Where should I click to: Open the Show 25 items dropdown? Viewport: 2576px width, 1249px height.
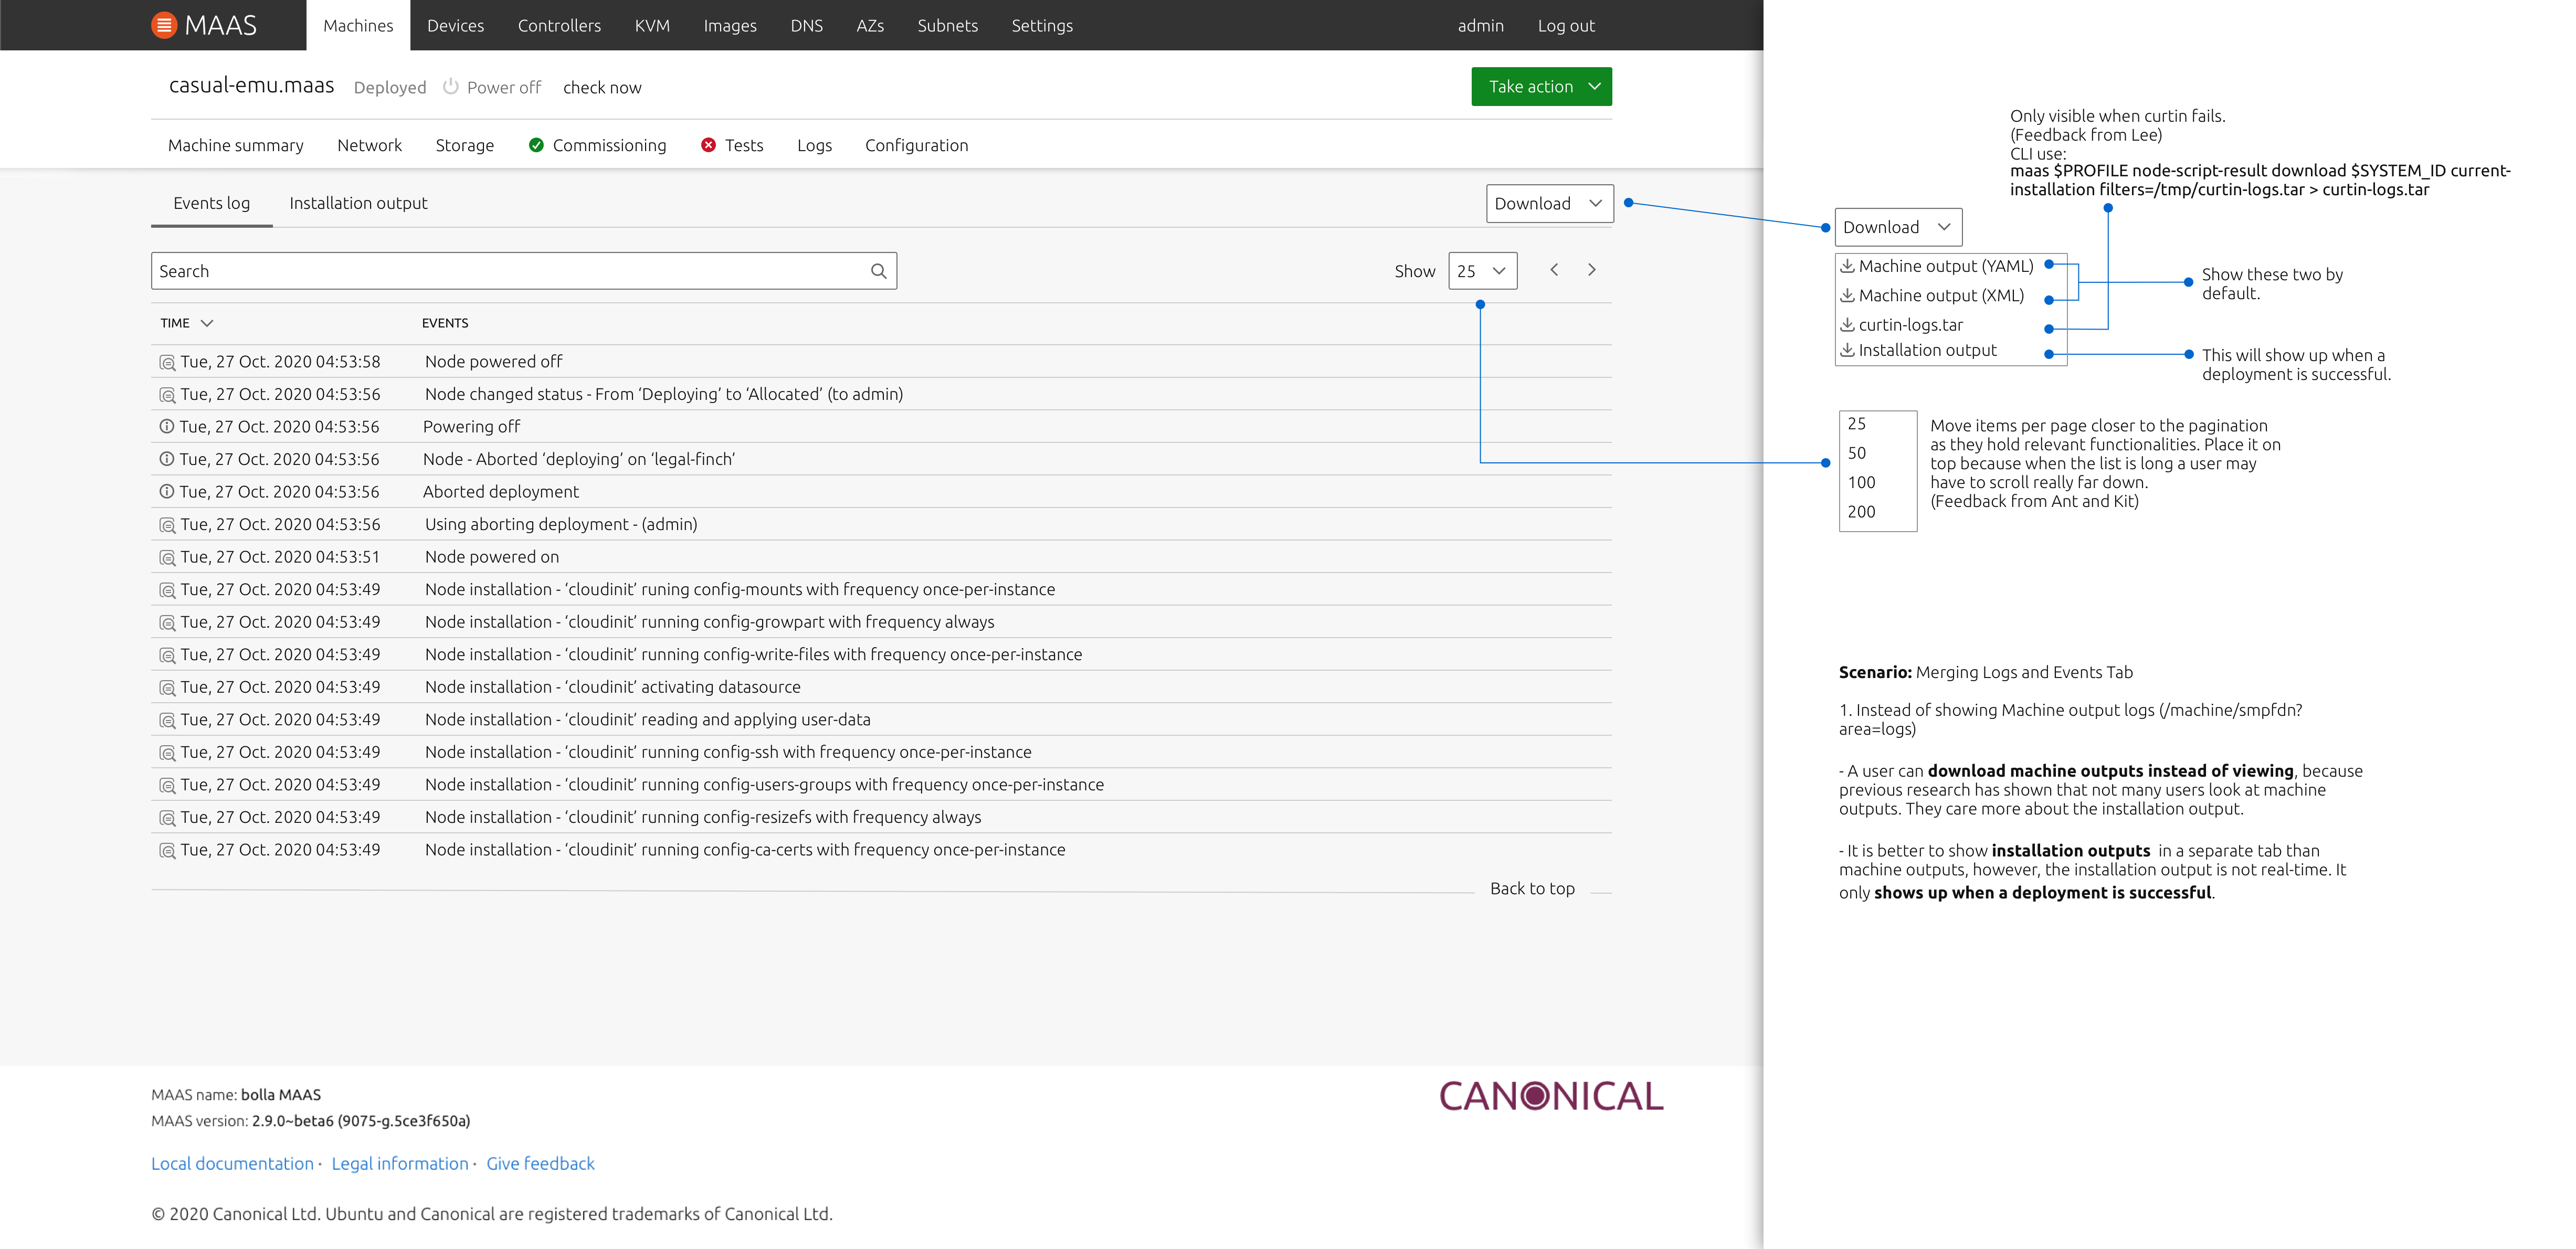tap(1482, 271)
